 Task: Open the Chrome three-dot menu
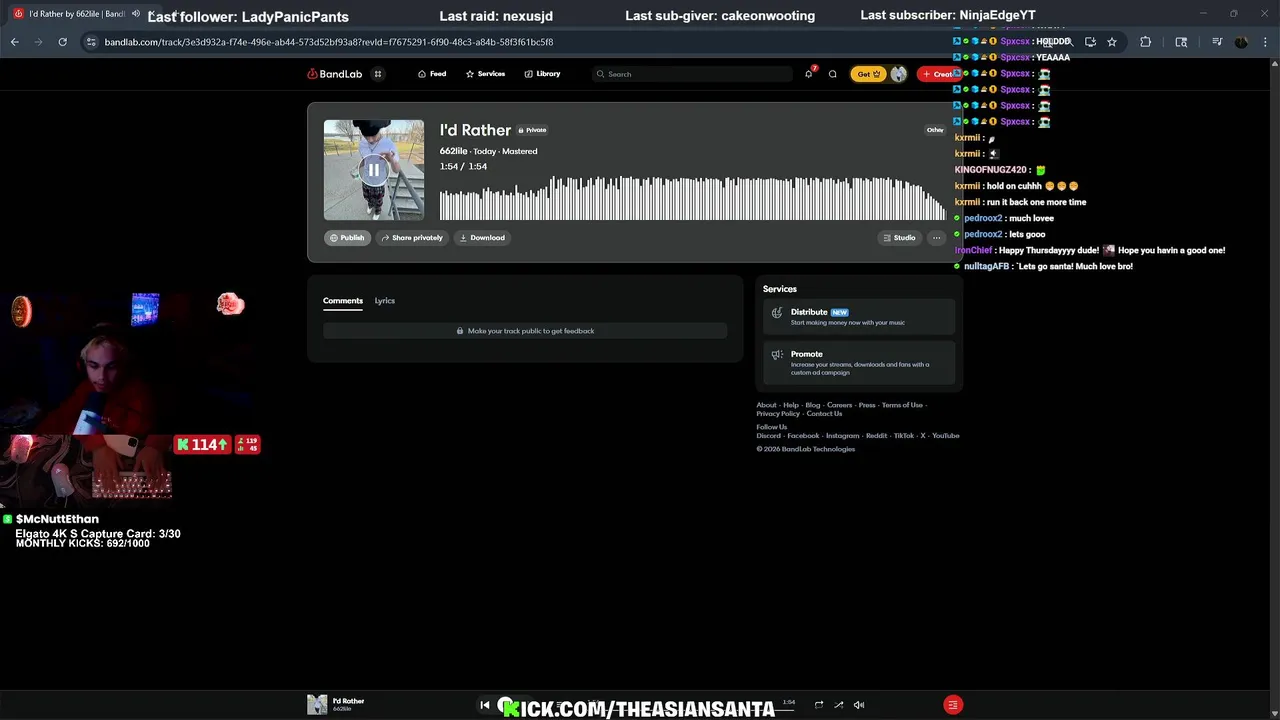point(1265,42)
